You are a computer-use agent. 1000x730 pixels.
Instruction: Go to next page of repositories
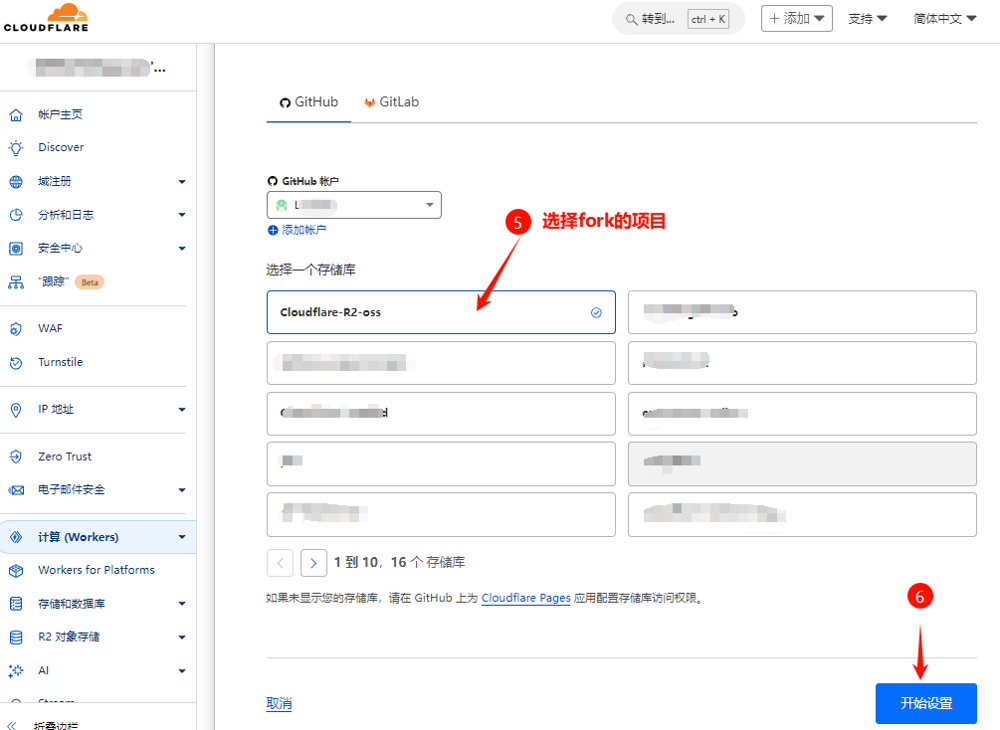(314, 563)
